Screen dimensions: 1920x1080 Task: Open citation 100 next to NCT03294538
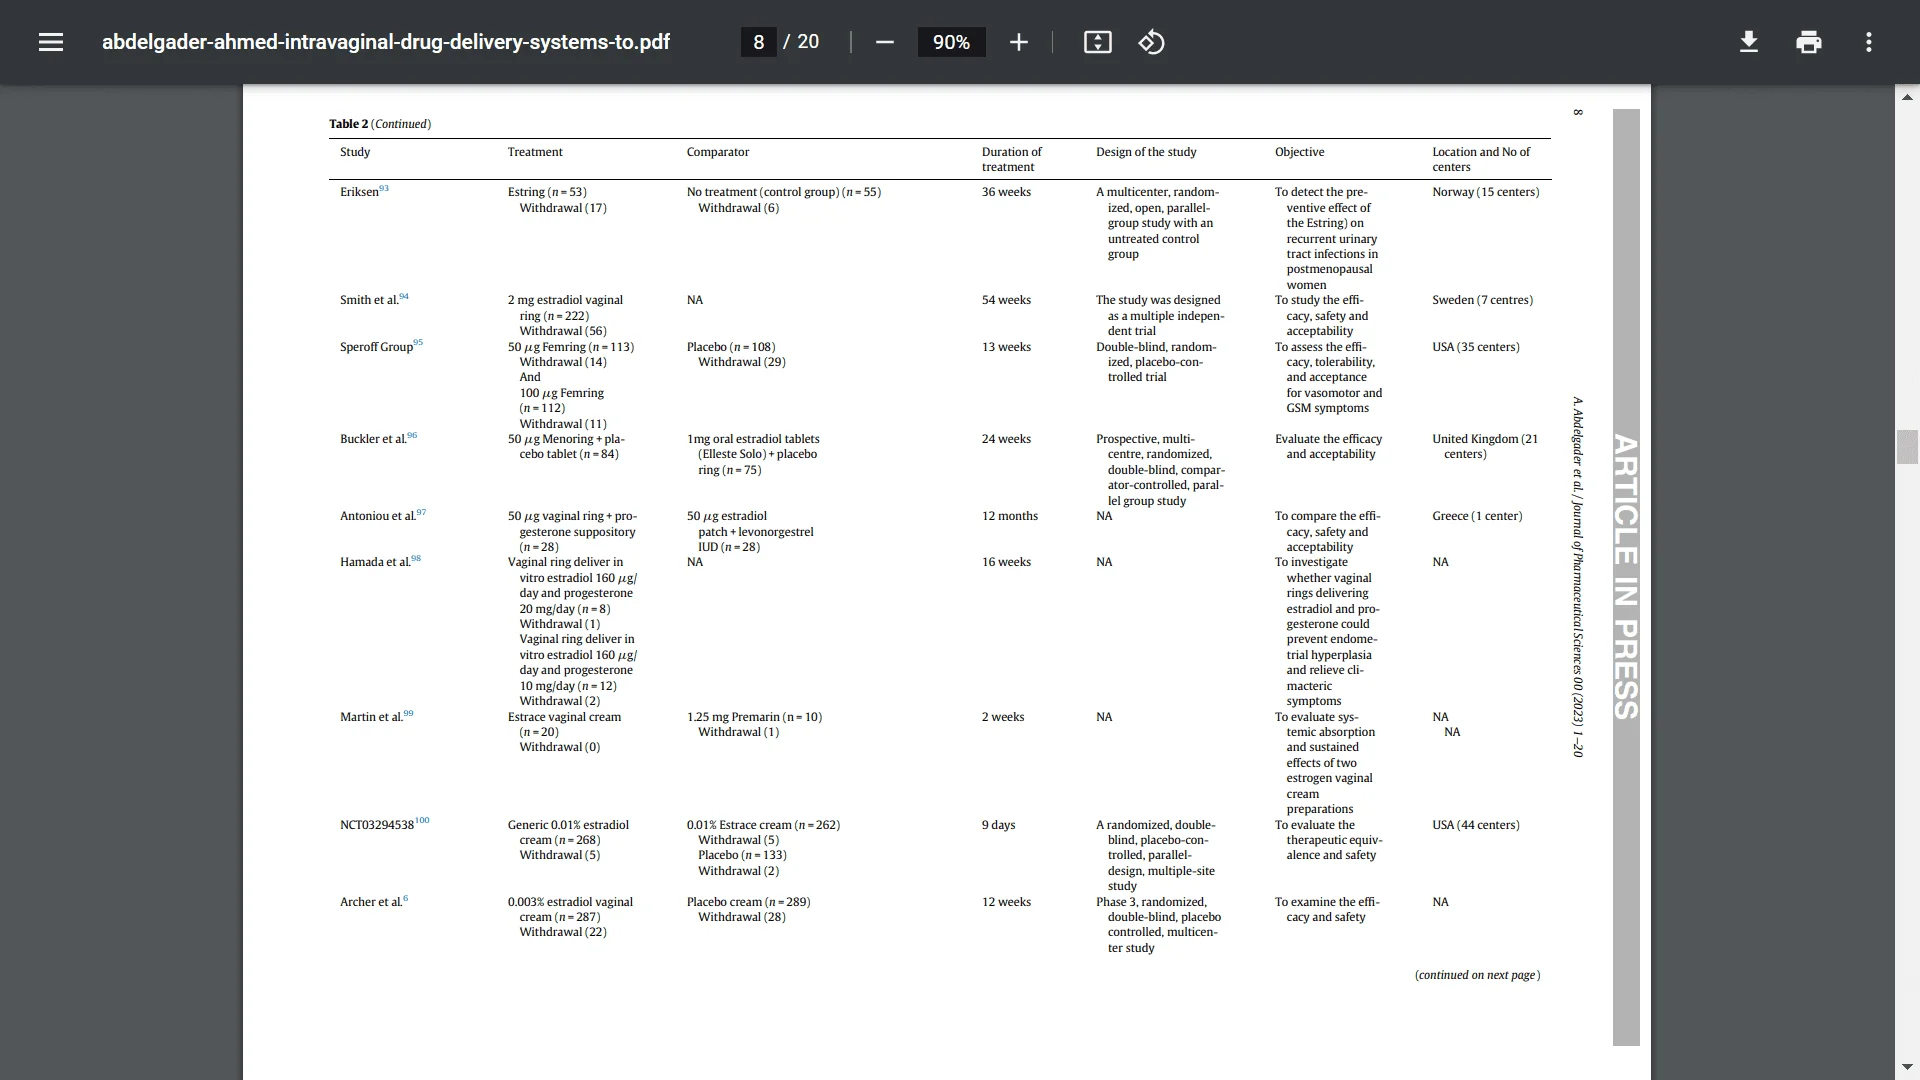click(x=422, y=820)
